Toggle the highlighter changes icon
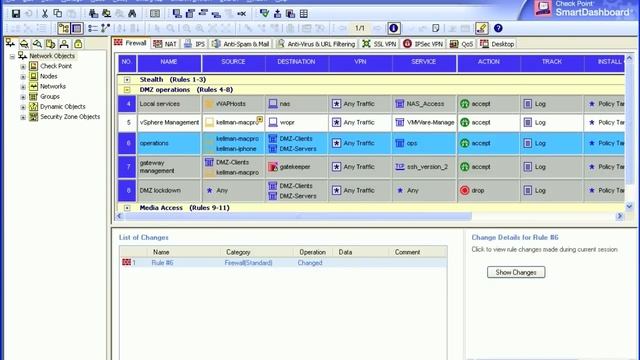 (x=482, y=28)
